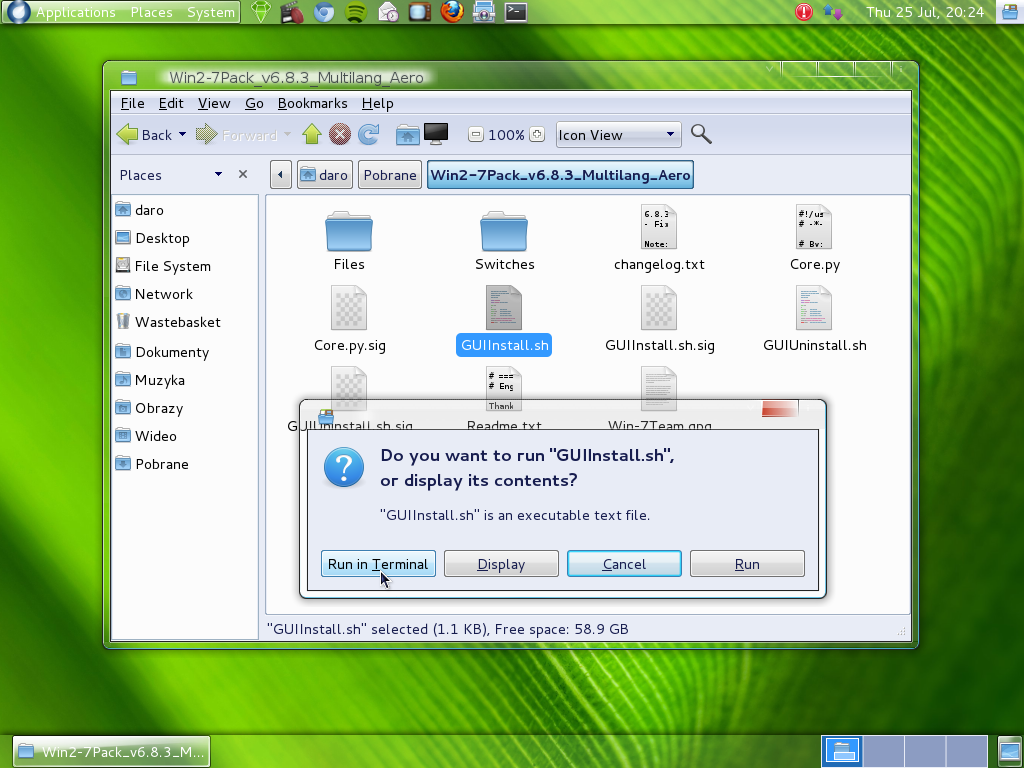
Task: Click the Reload toolbar icon
Action: coord(369,134)
